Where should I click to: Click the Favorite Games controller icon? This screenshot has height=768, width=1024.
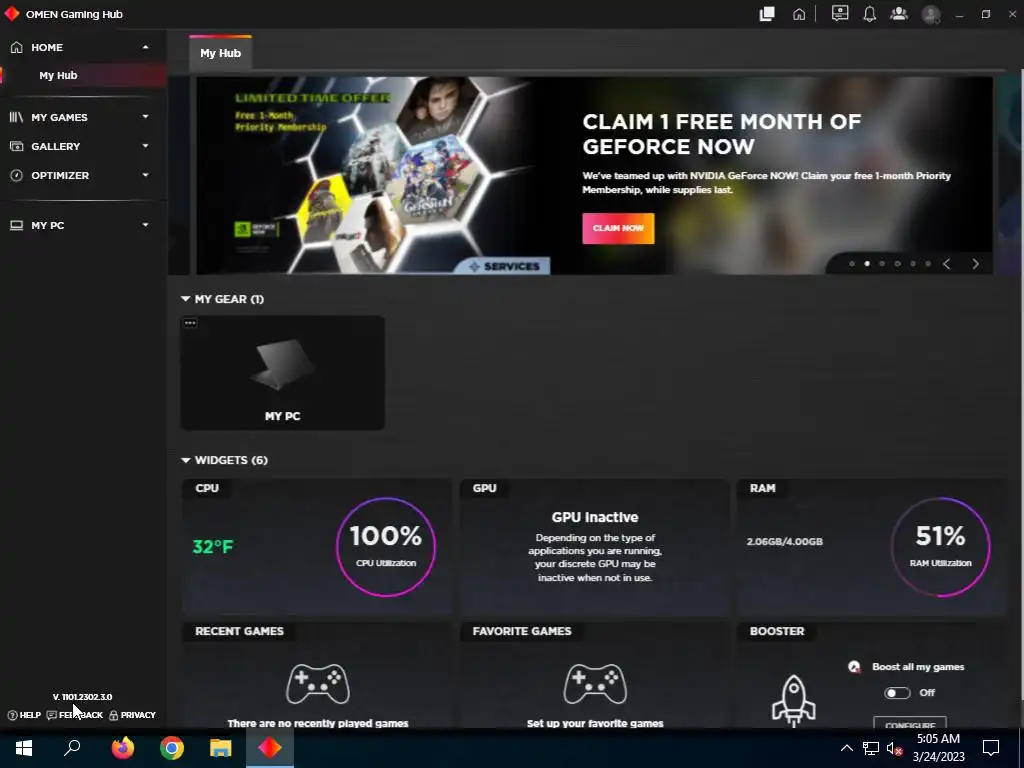pos(595,684)
